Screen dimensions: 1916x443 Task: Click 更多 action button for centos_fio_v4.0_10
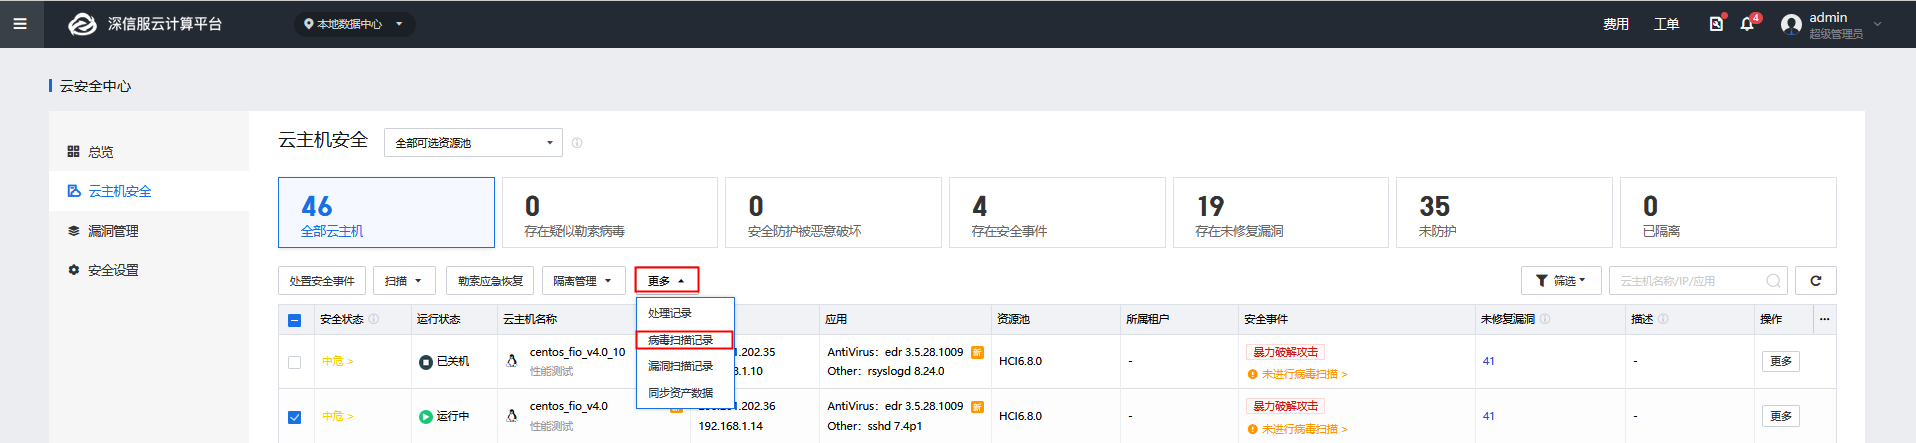1780,361
